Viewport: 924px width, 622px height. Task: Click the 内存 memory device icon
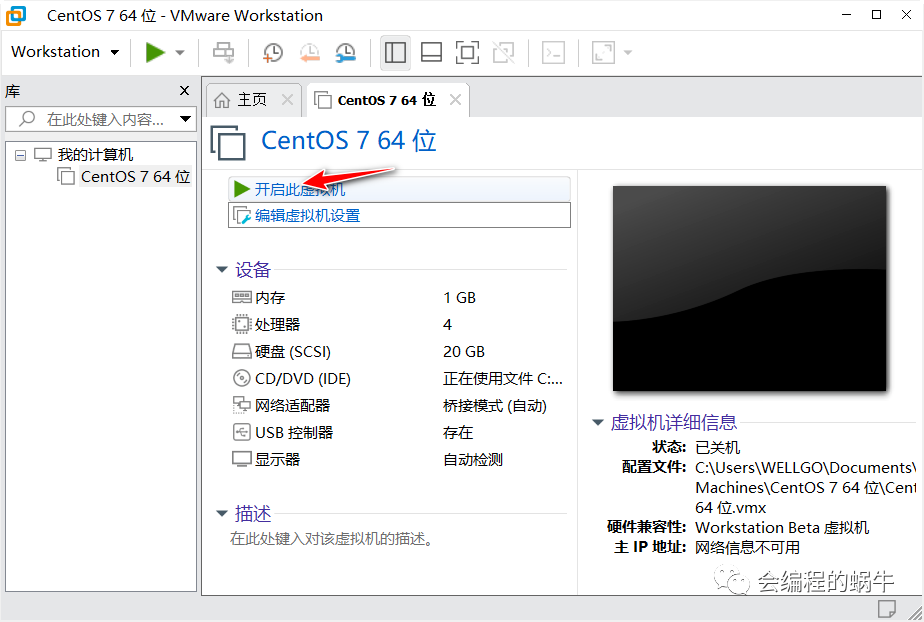[242, 297]
